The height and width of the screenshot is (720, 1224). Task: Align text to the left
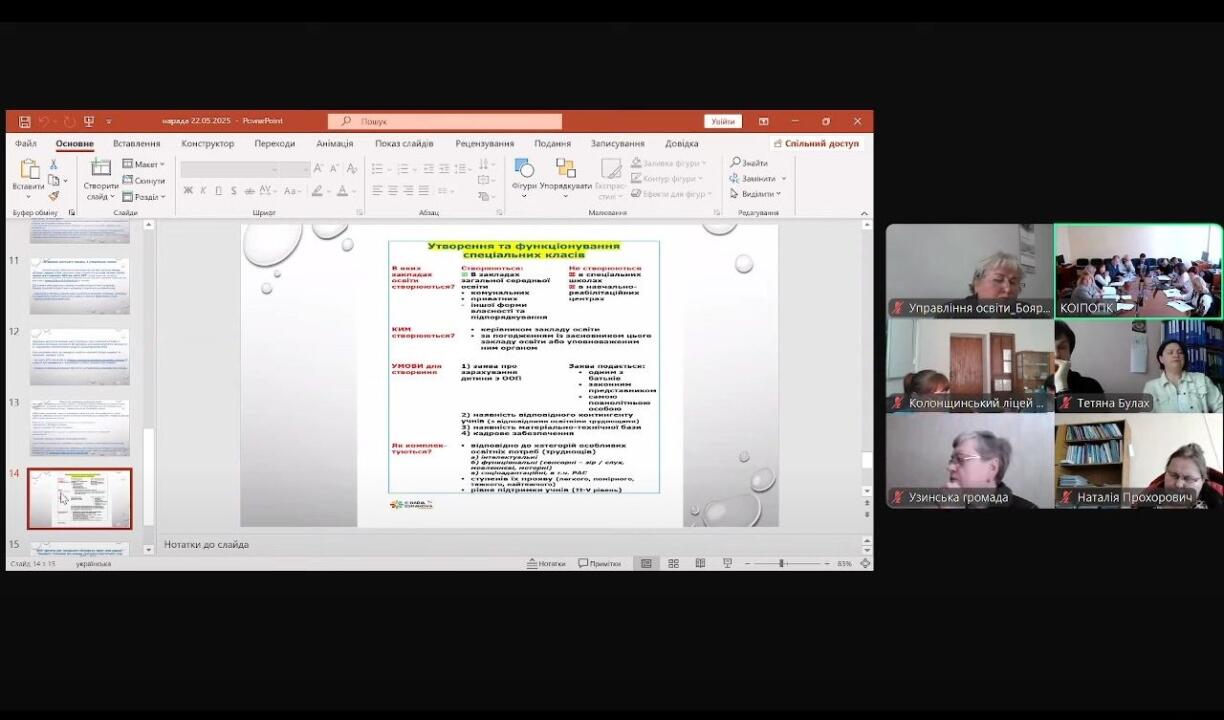pos(378,190)
